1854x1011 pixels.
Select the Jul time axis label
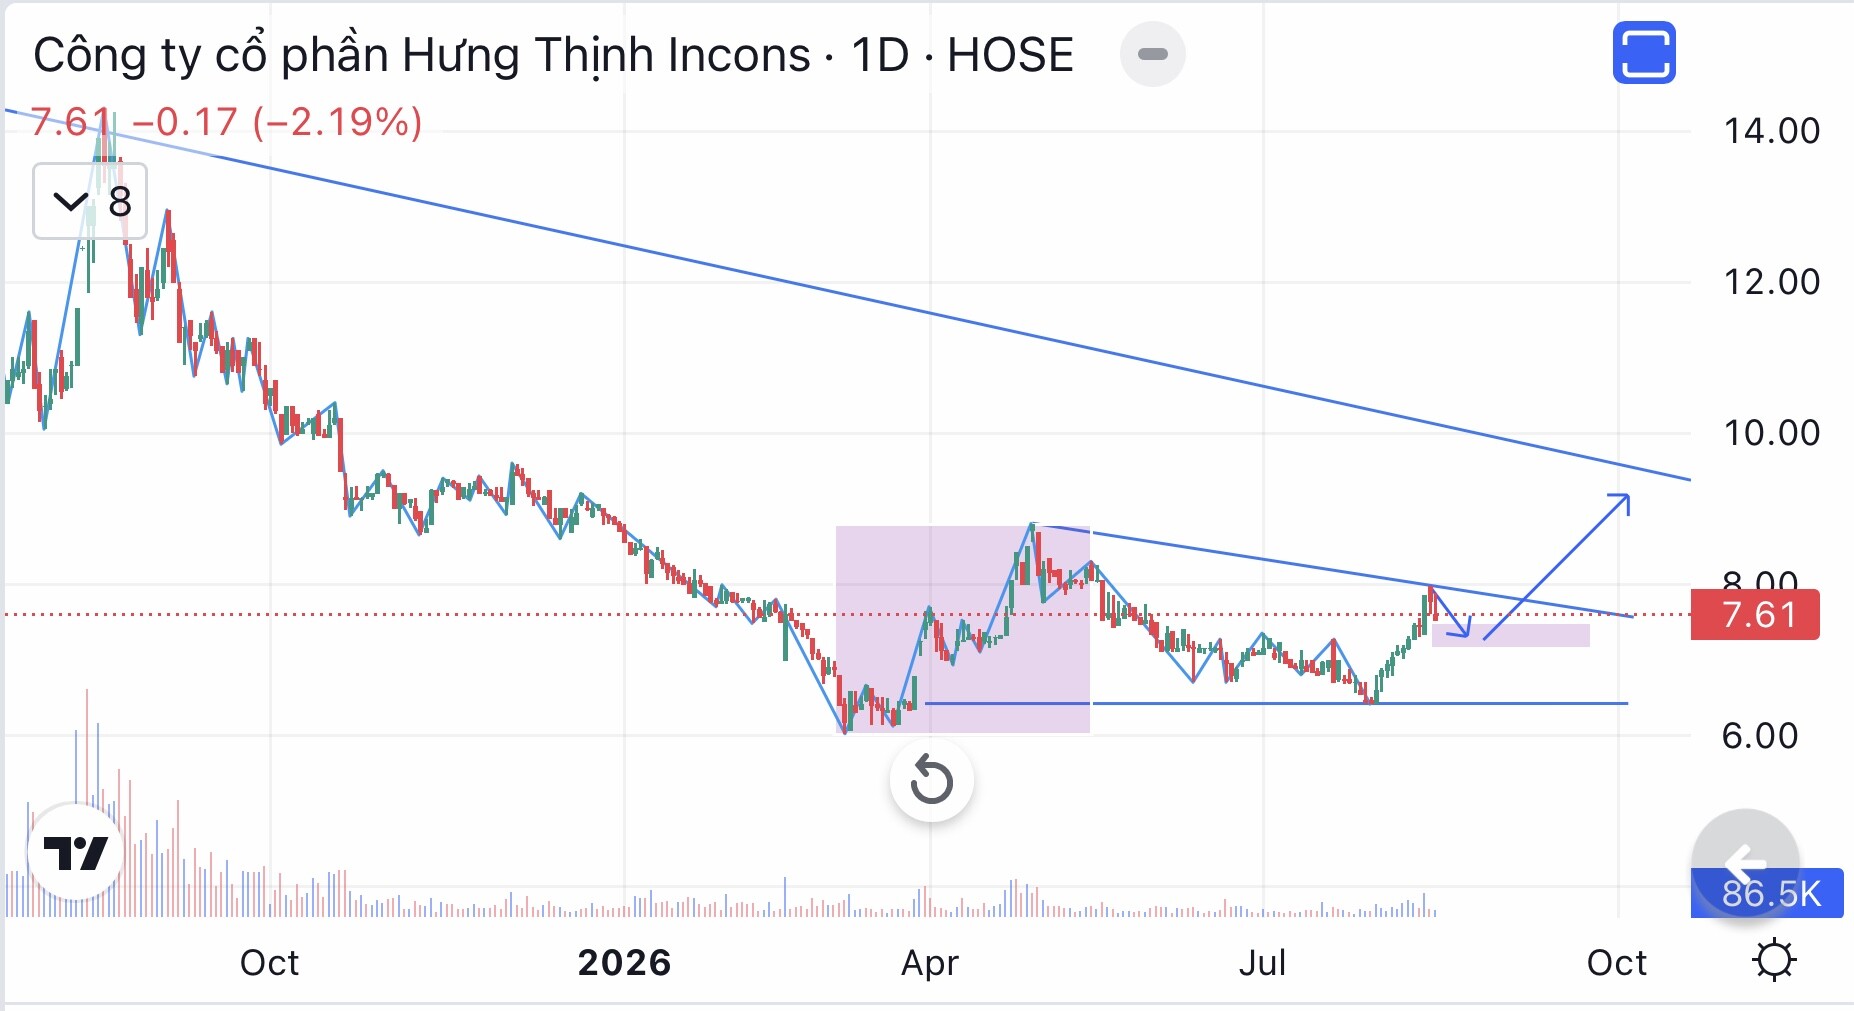(x=1262, y=962)
